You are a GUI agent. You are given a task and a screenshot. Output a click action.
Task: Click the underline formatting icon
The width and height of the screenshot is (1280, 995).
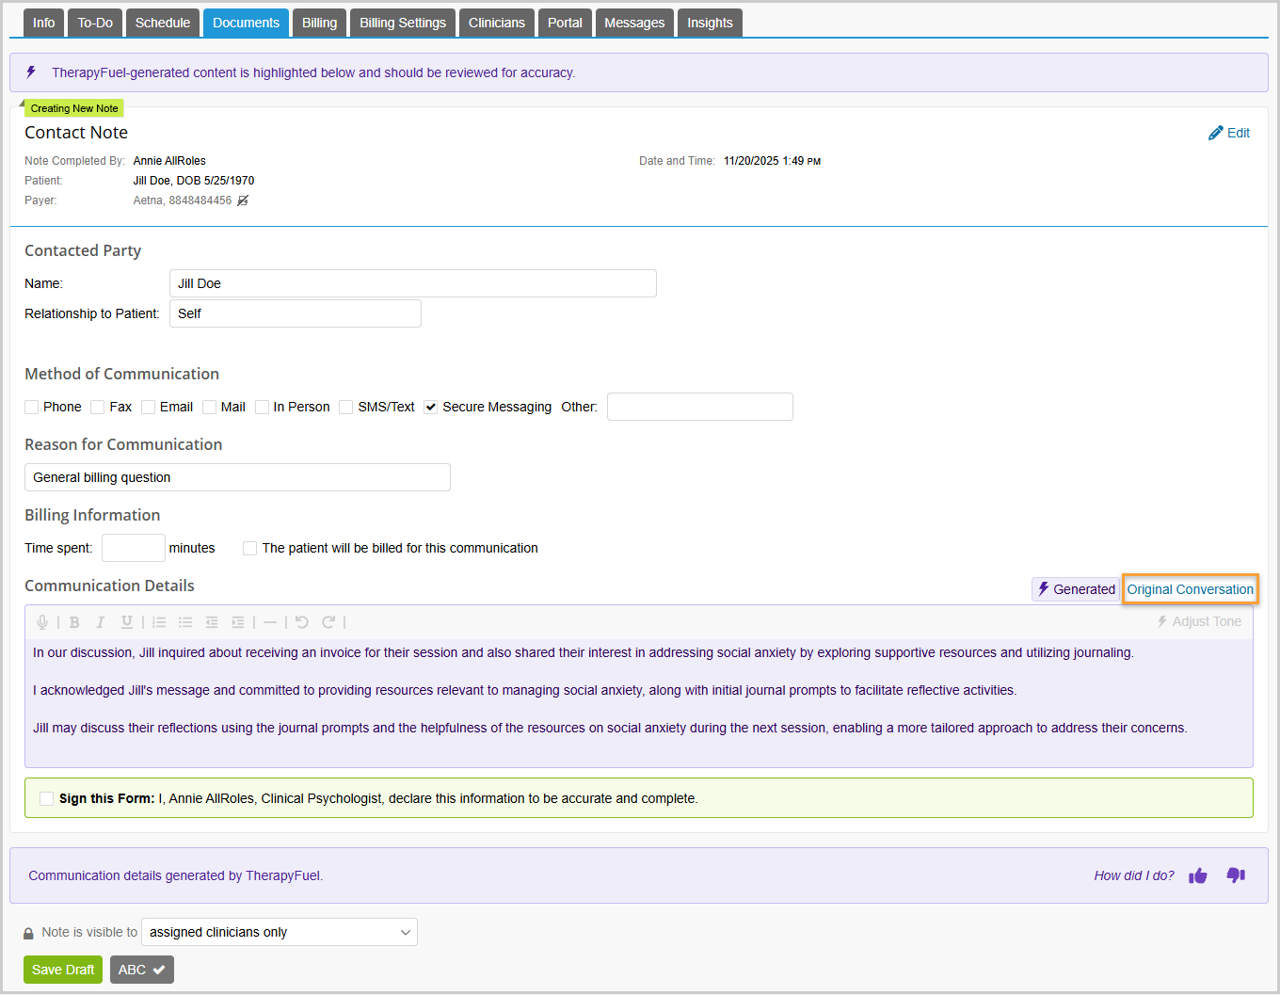[127, 622]
